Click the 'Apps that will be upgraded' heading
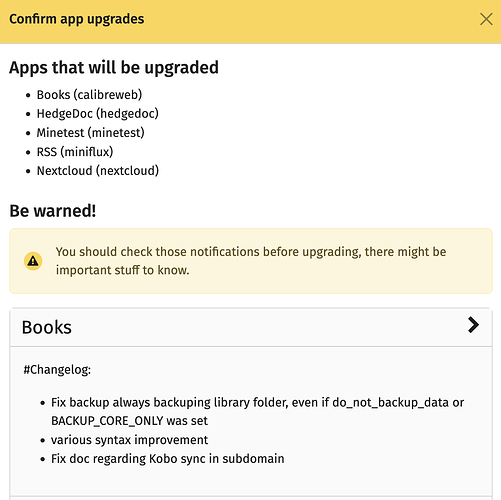 [114, 68]
